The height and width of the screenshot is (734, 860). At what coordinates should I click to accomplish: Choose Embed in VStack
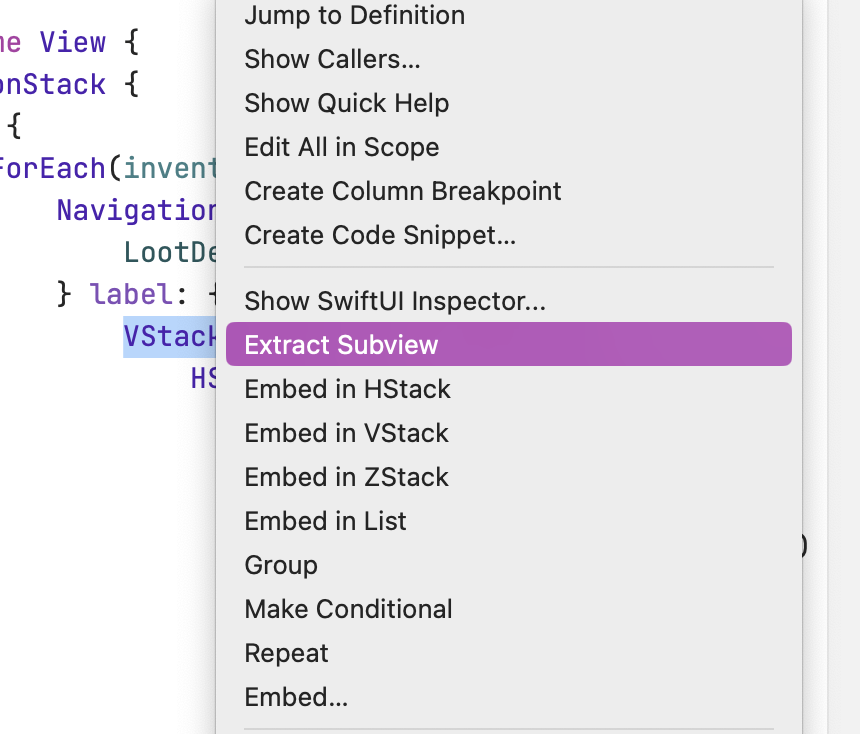coord(346,433)
